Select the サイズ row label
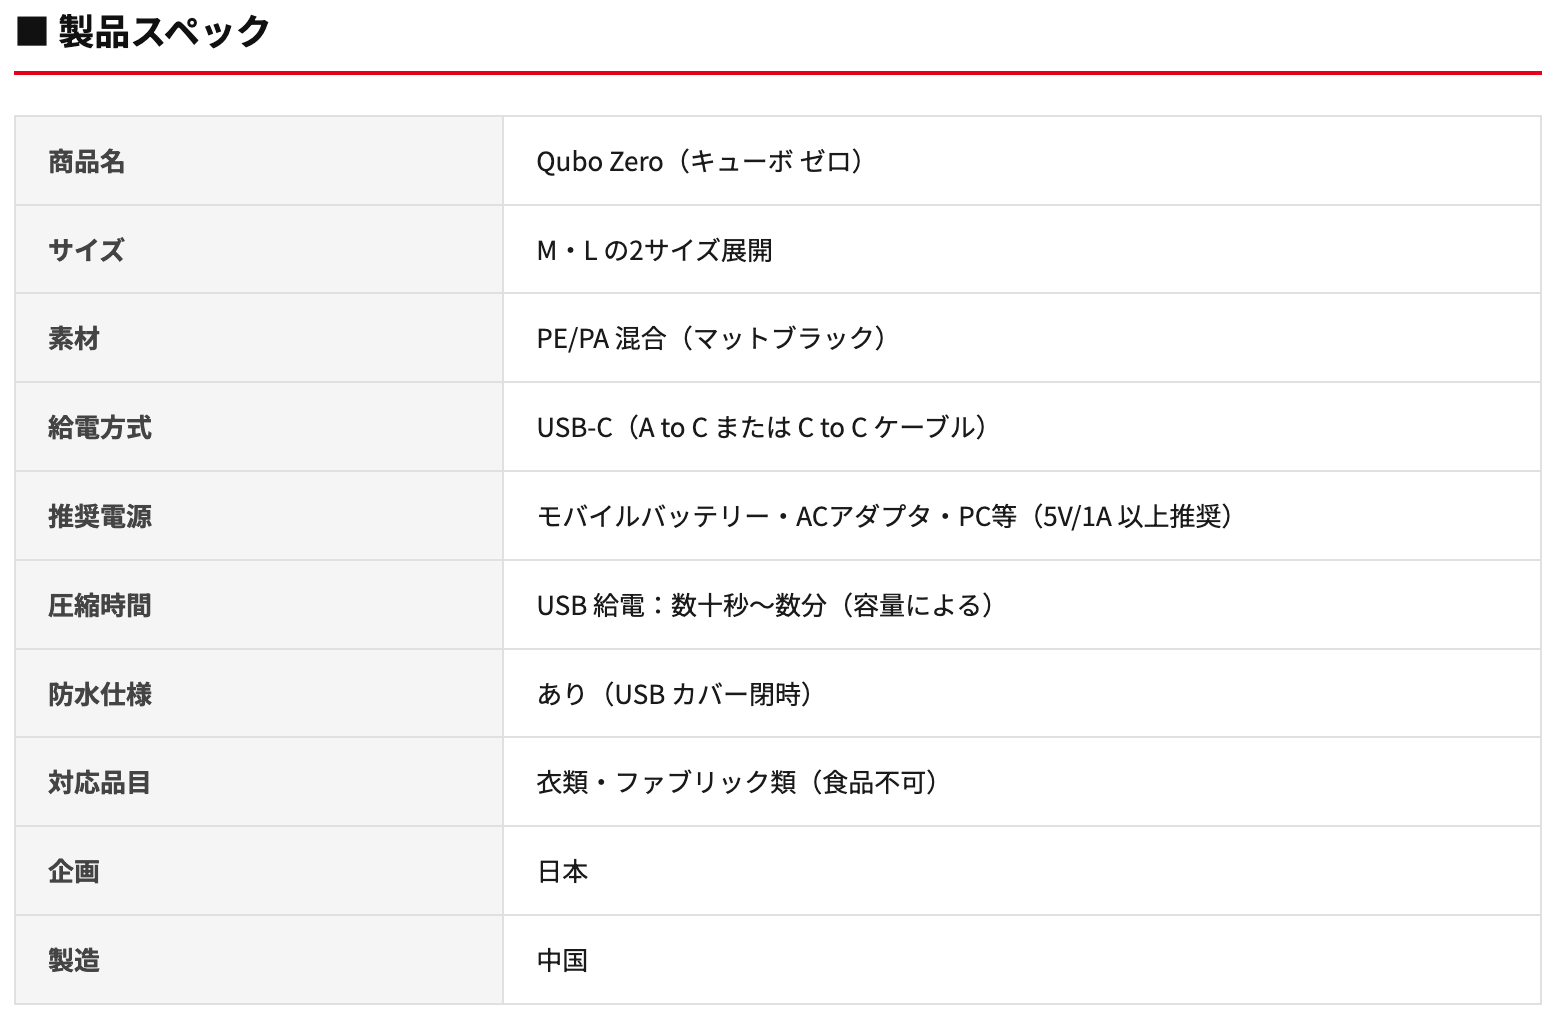Screen dimensions: 1552x1012 pos(86,250)
